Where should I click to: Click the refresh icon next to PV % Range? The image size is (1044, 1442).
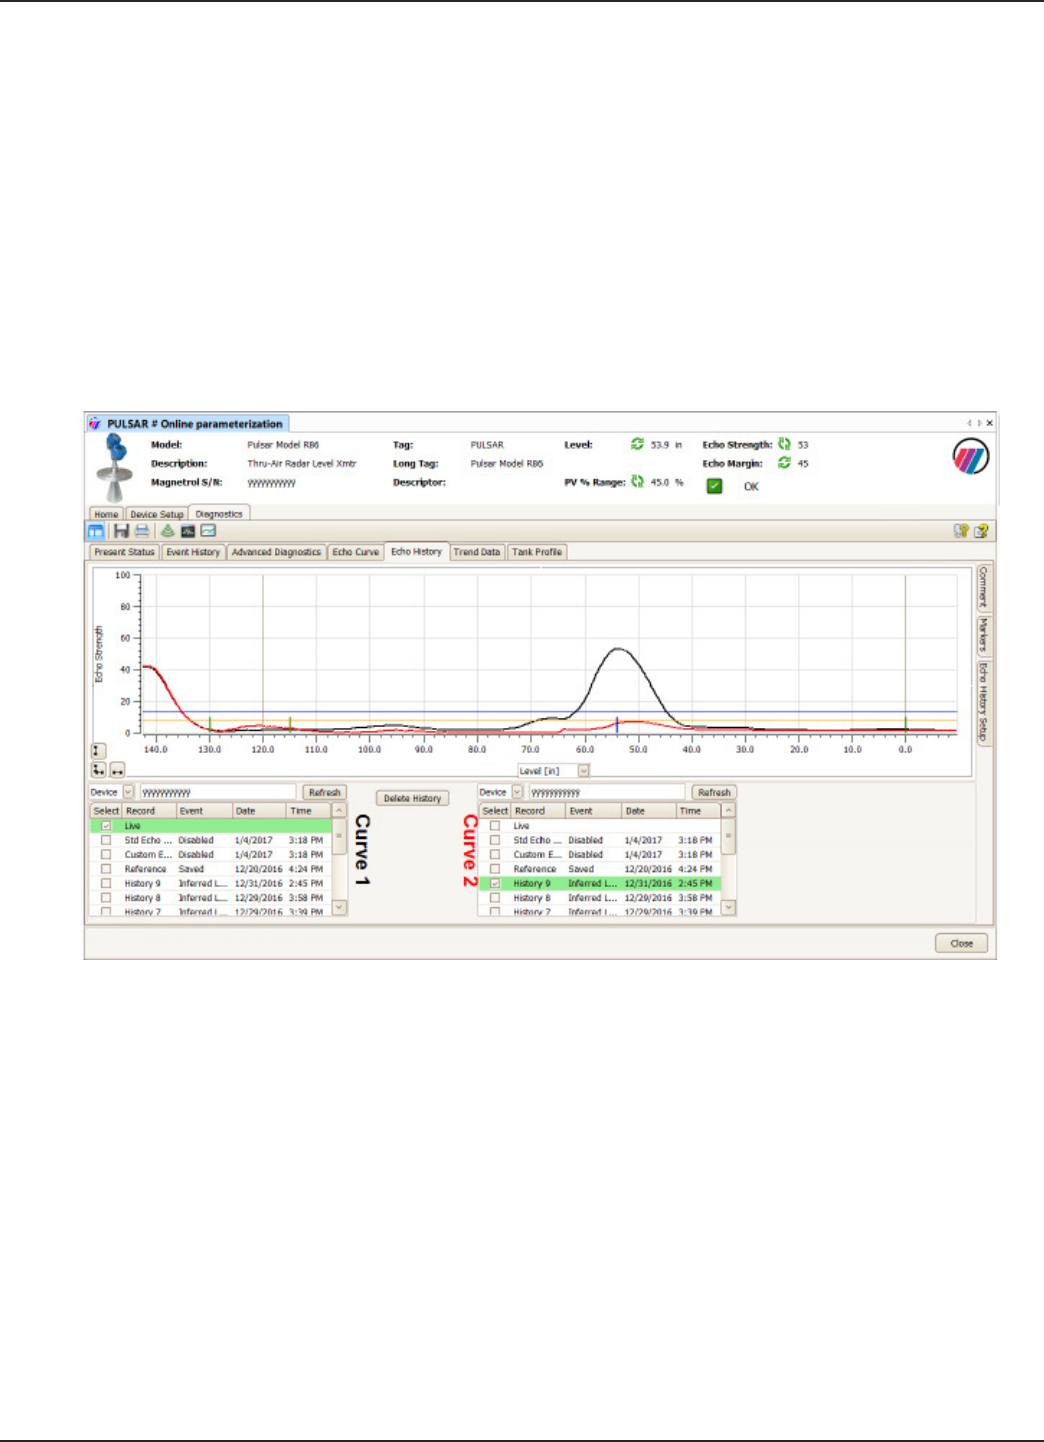637,482
